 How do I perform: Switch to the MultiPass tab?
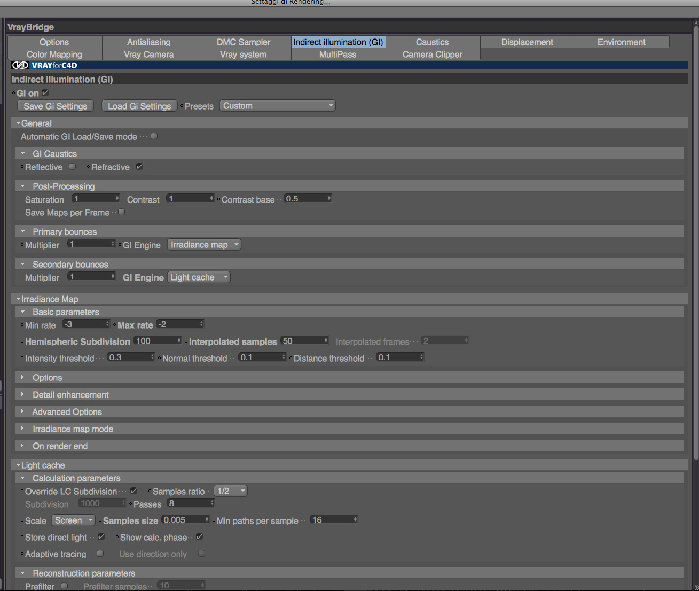coord(337,54)
